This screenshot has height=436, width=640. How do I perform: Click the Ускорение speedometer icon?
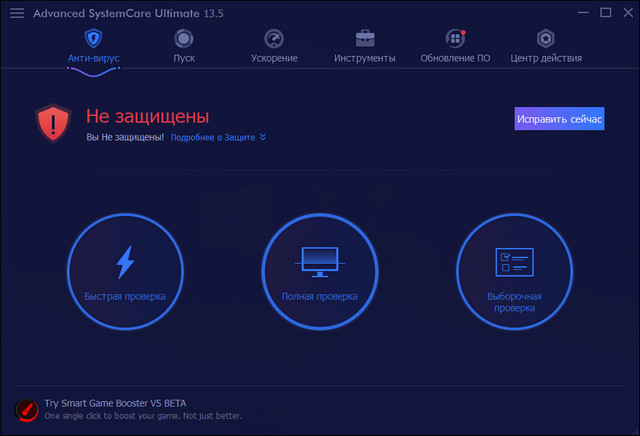tap(274, 38)
